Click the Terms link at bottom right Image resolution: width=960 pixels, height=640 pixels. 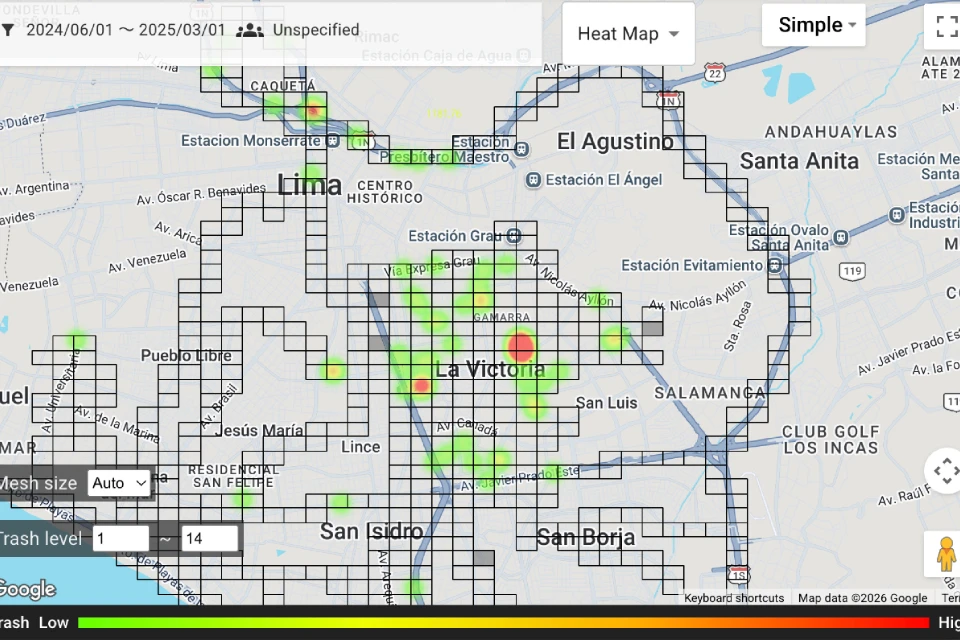coord(950,598)
